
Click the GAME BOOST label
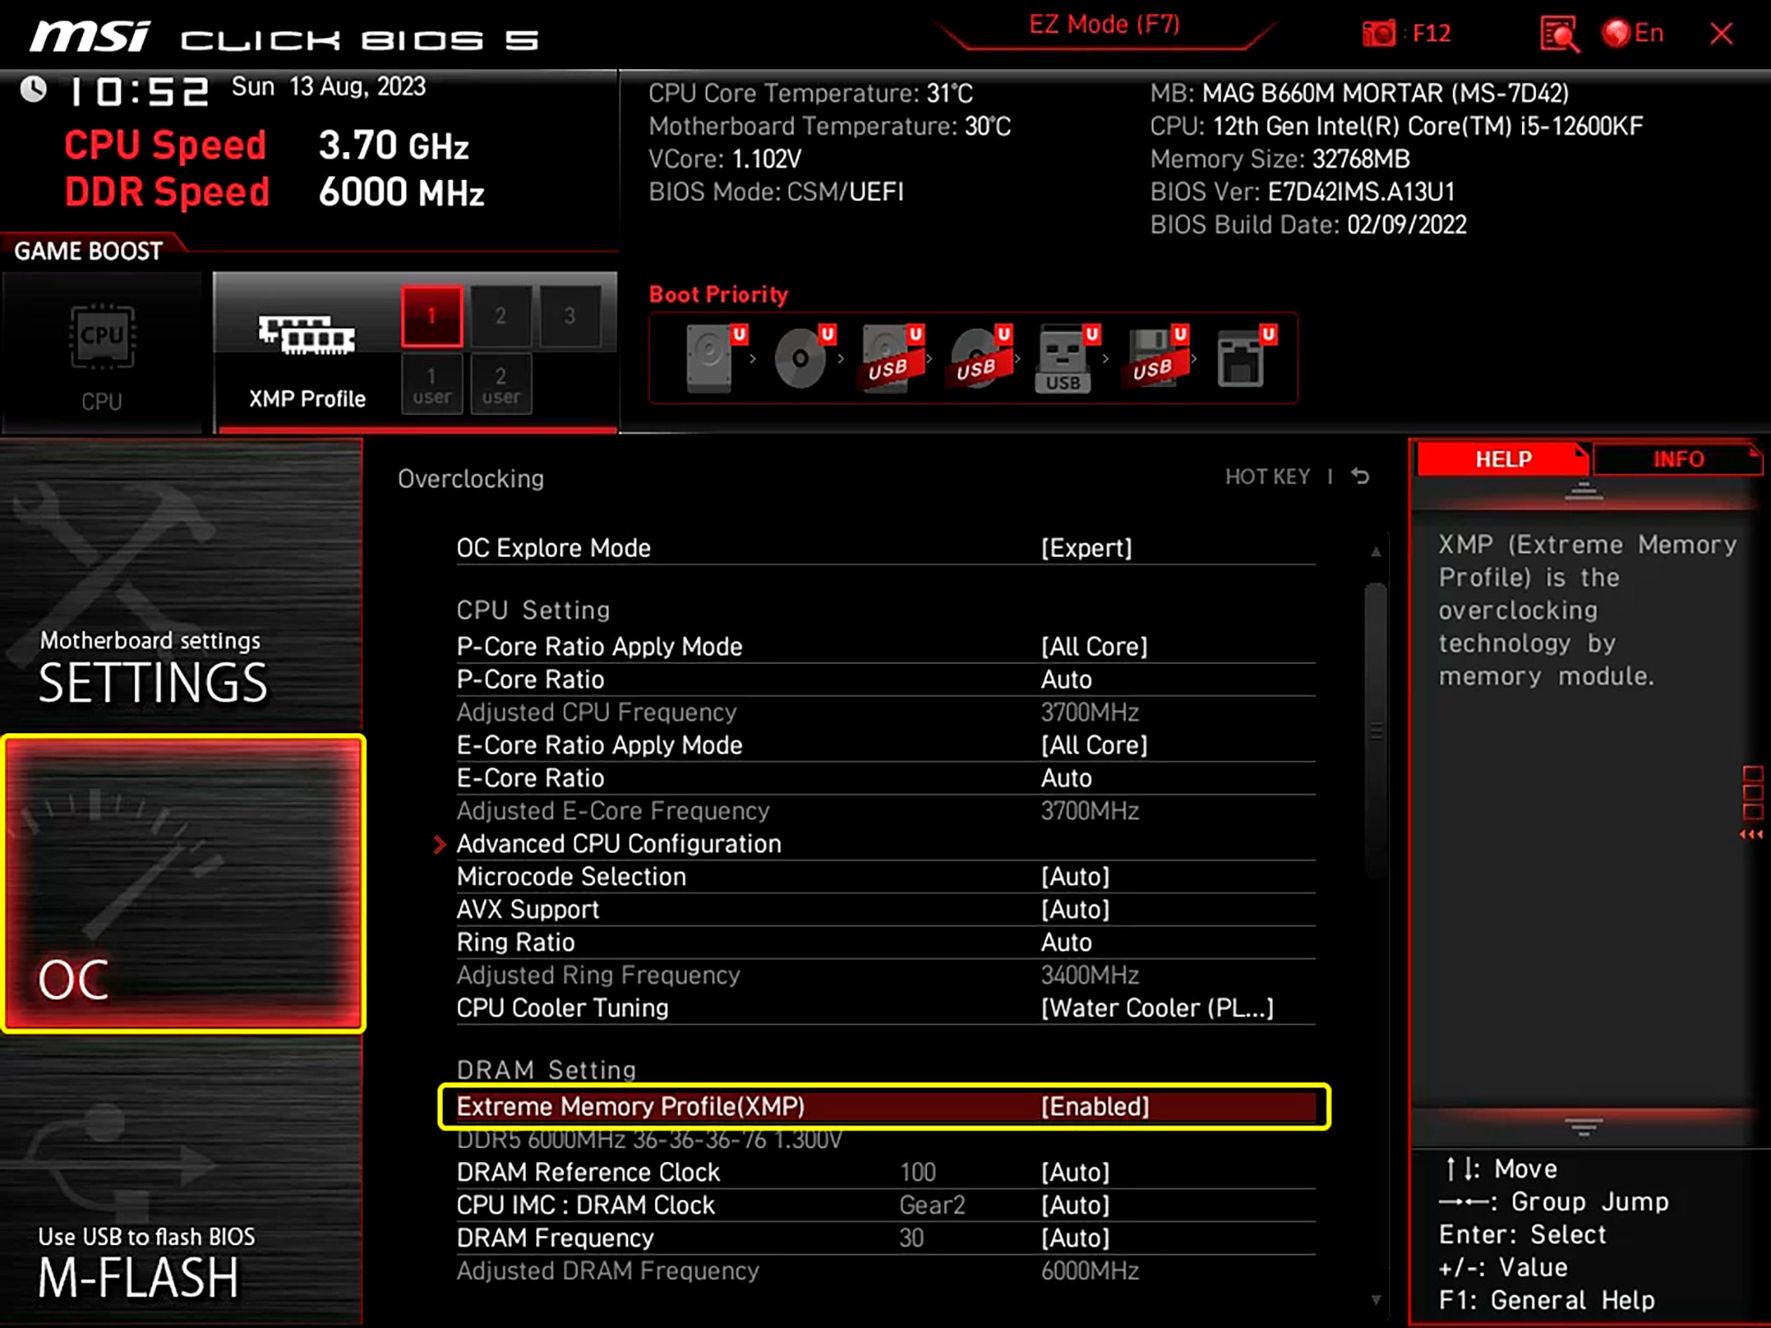point(88,251)
